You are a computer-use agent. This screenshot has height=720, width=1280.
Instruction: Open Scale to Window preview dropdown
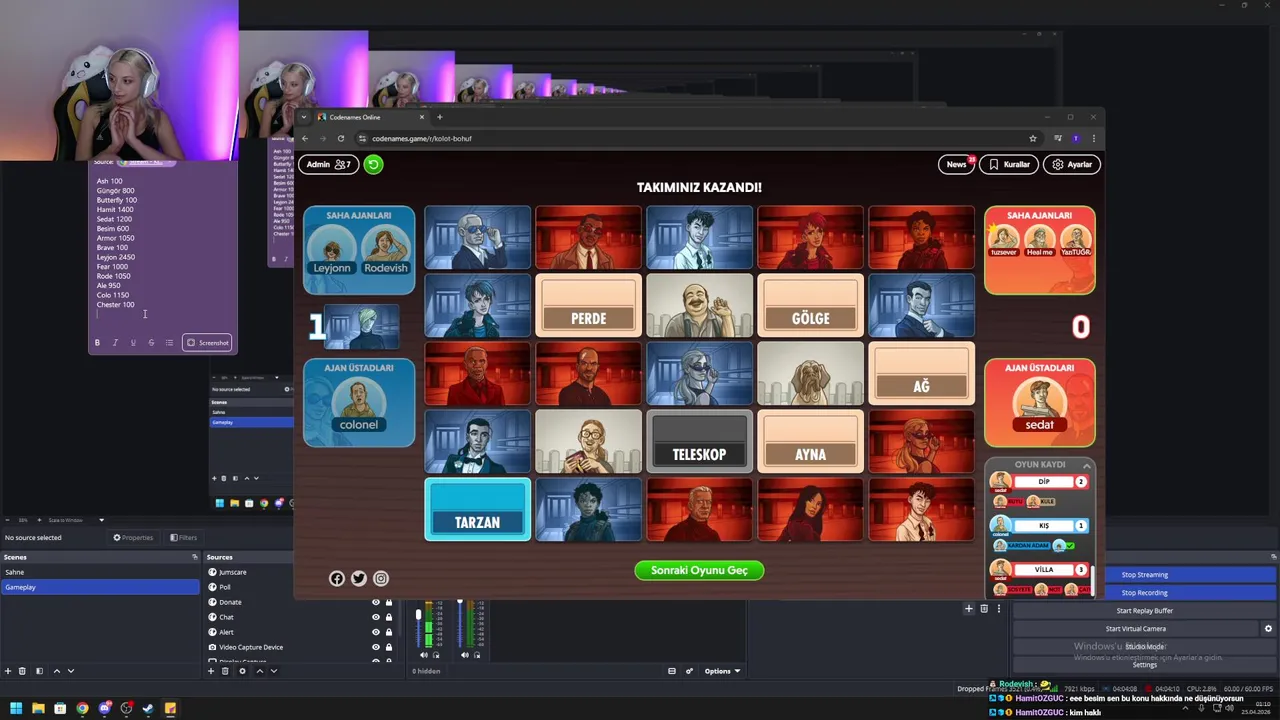(x=76, y=520)
